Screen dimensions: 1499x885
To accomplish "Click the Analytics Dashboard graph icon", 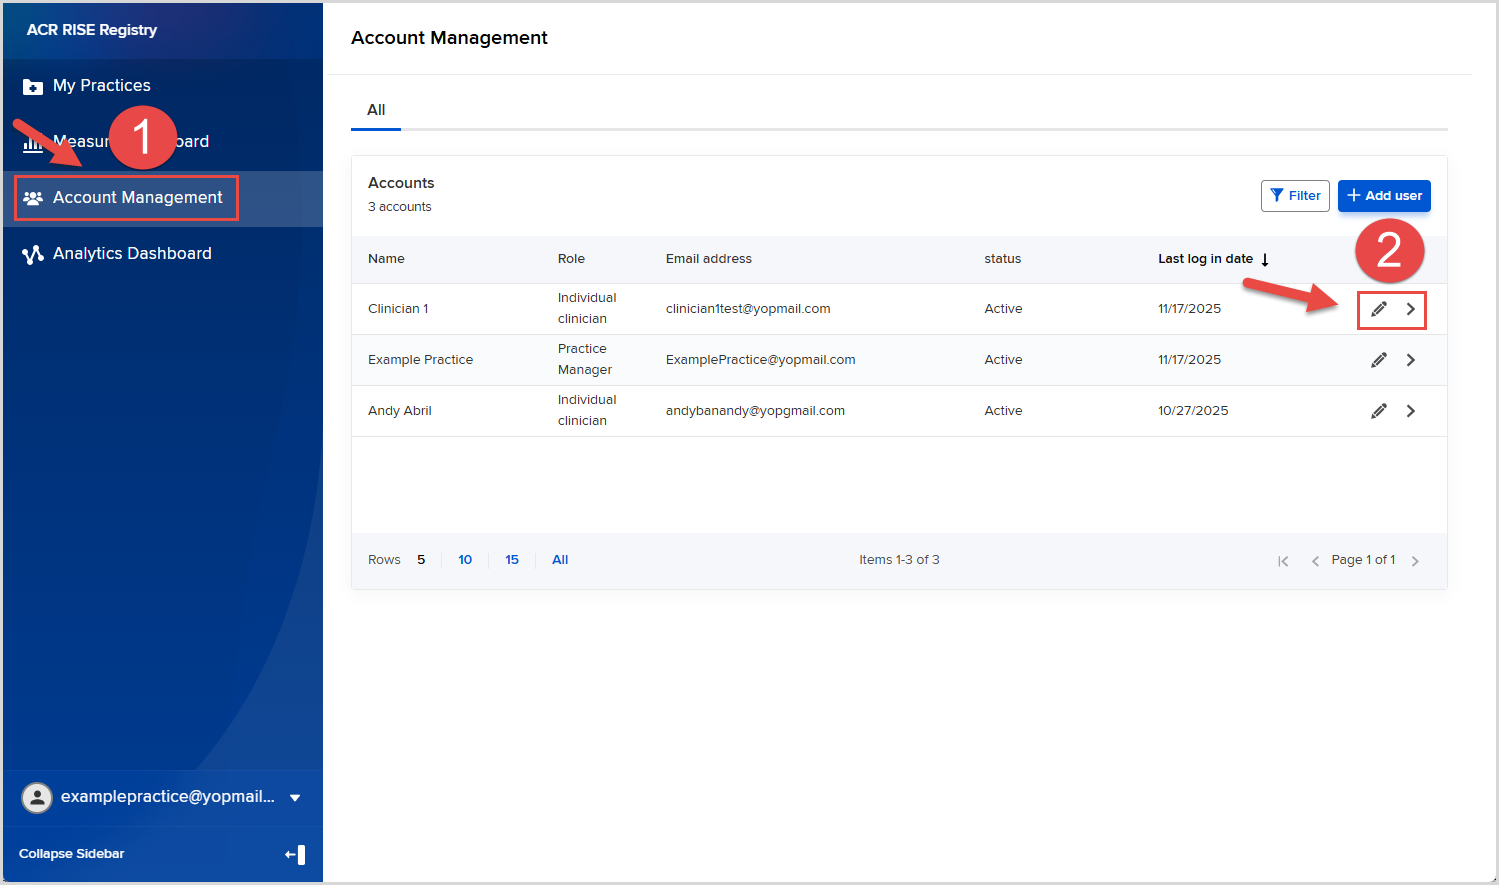I will tap(33, 254).
